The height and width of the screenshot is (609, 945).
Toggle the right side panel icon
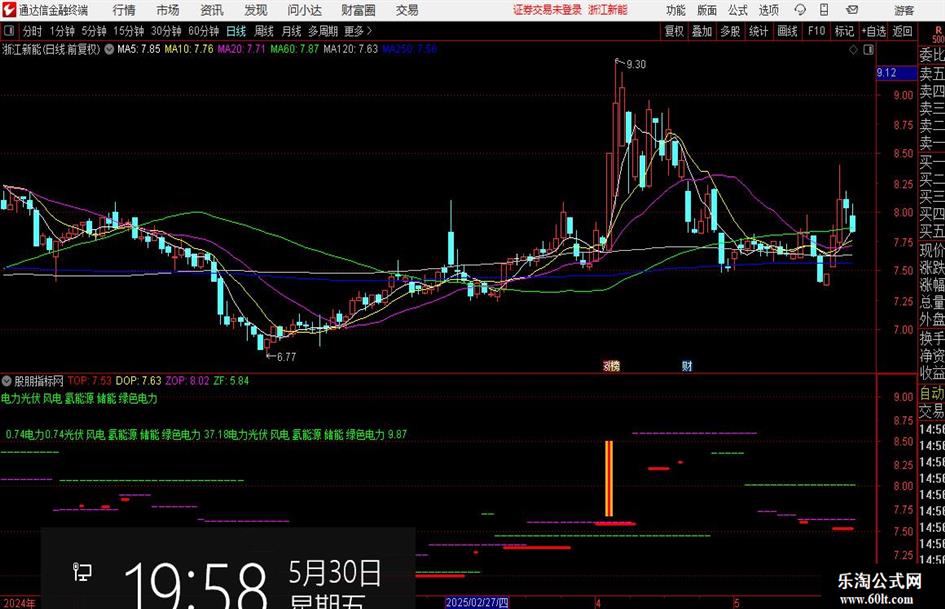[868, 50]
